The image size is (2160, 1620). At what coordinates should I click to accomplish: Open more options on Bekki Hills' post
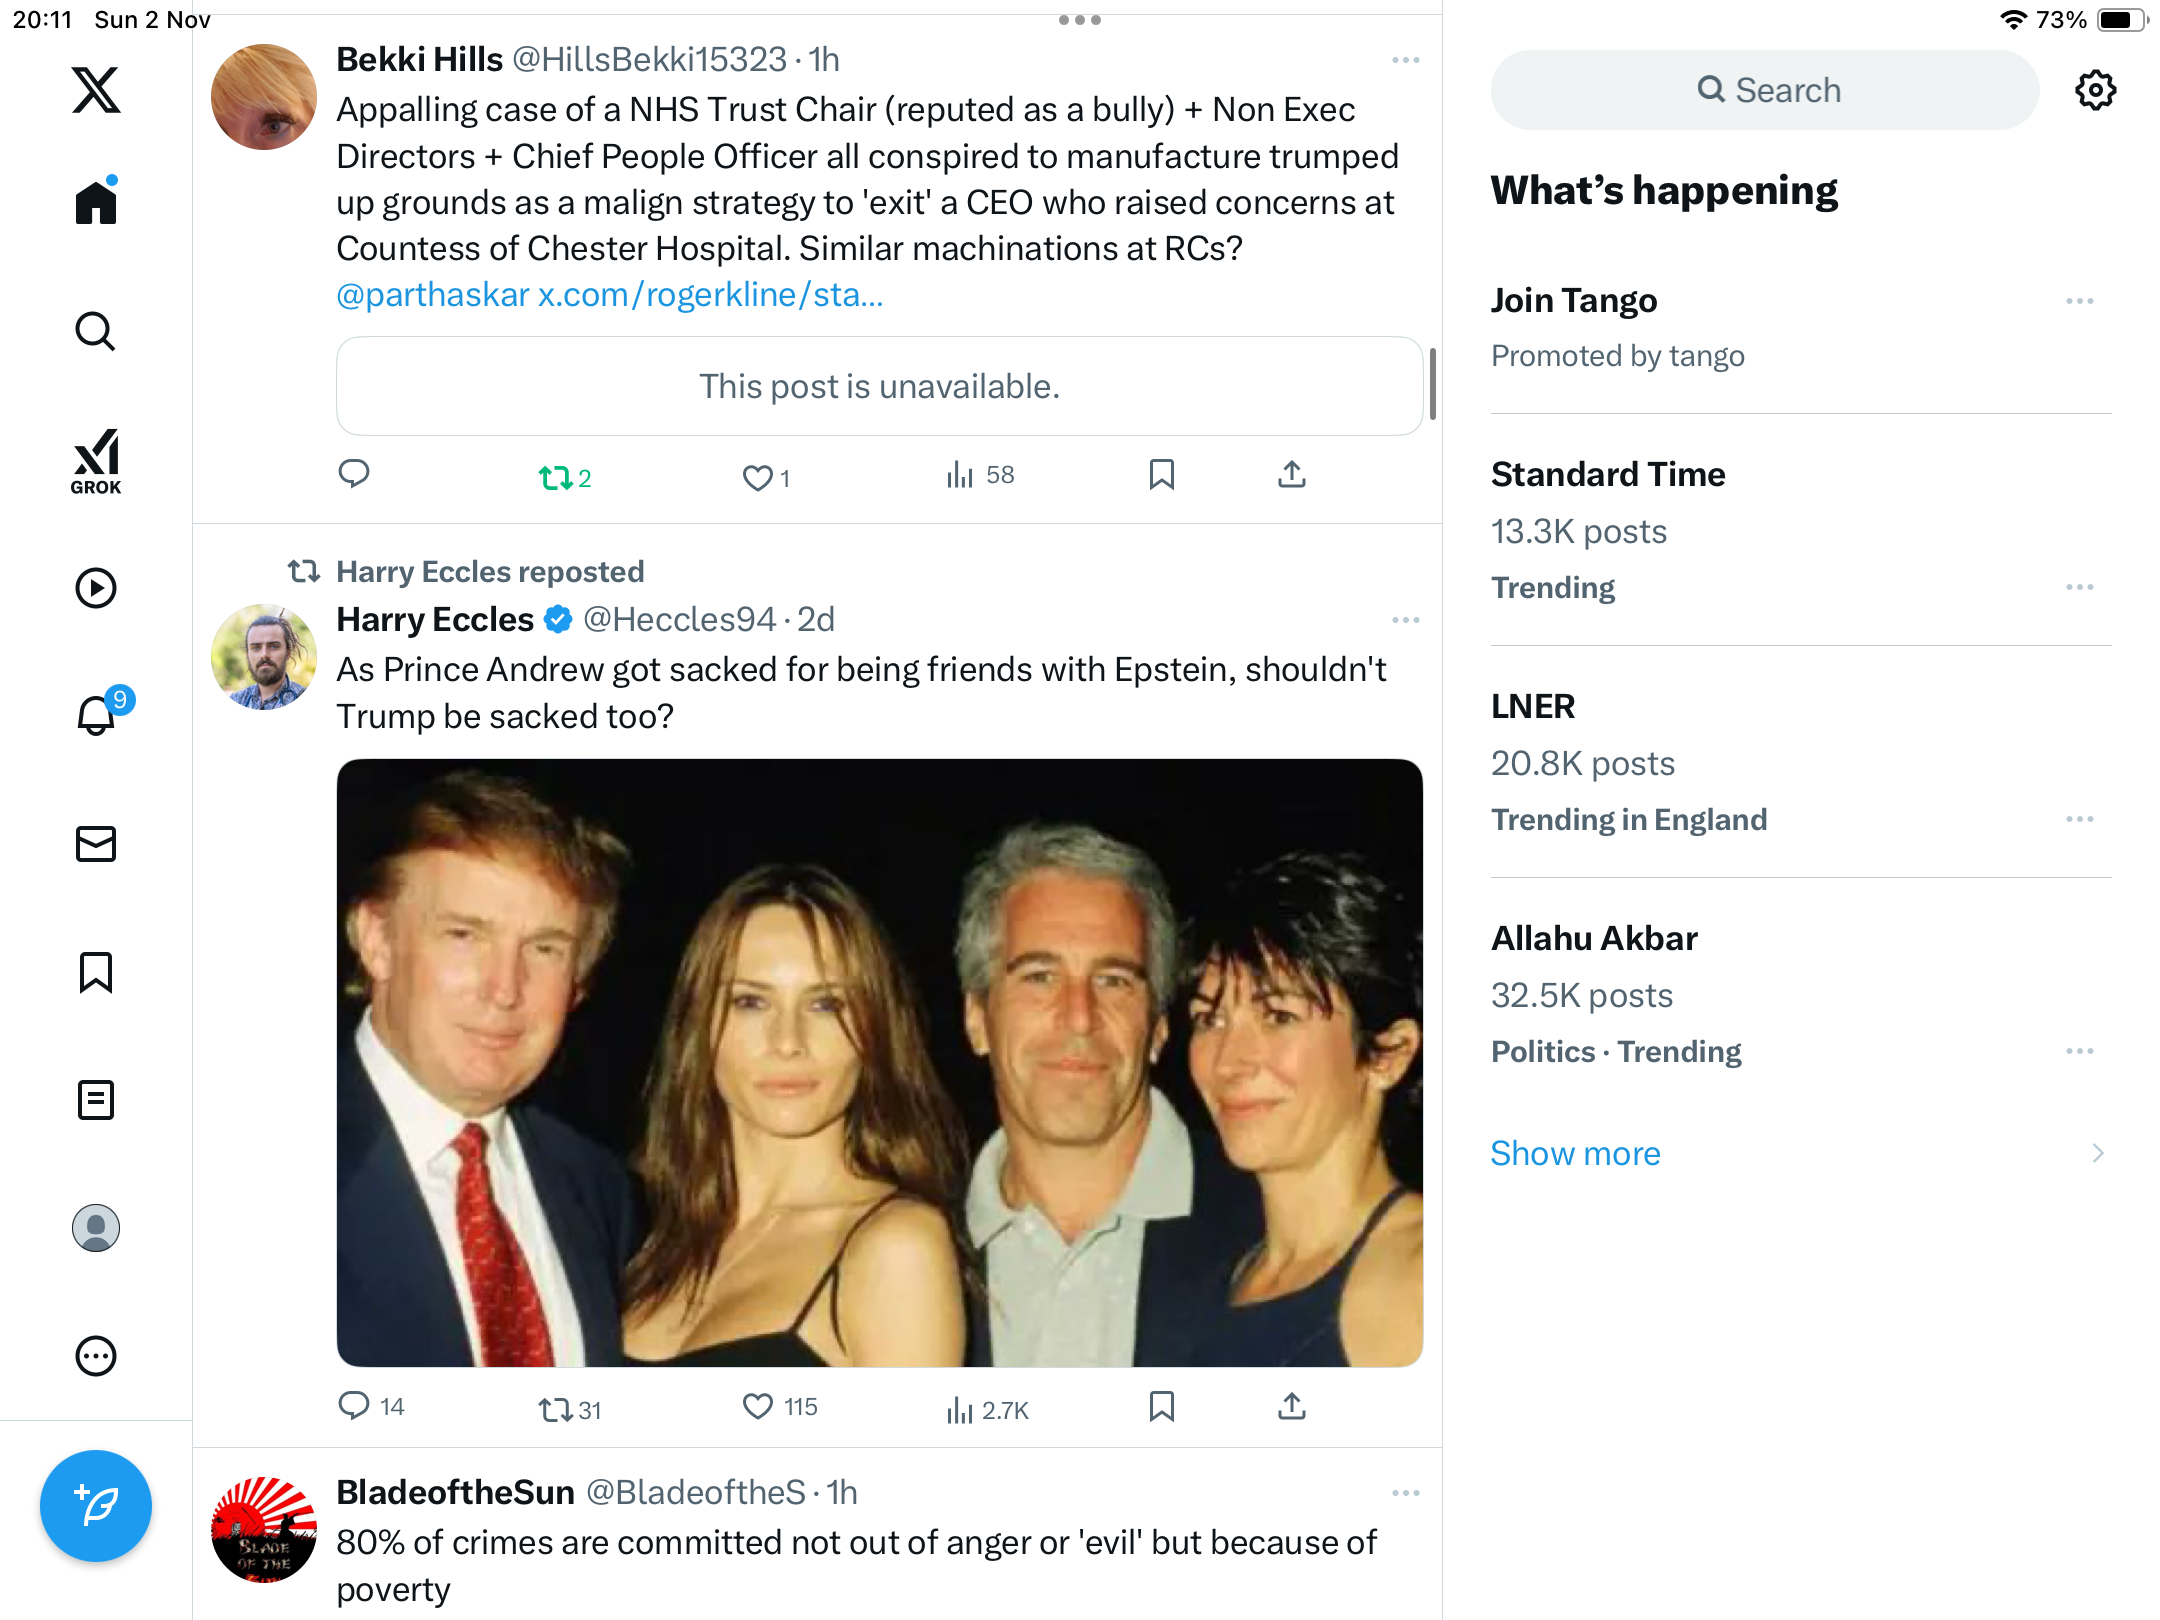(x=1405, y=60)
